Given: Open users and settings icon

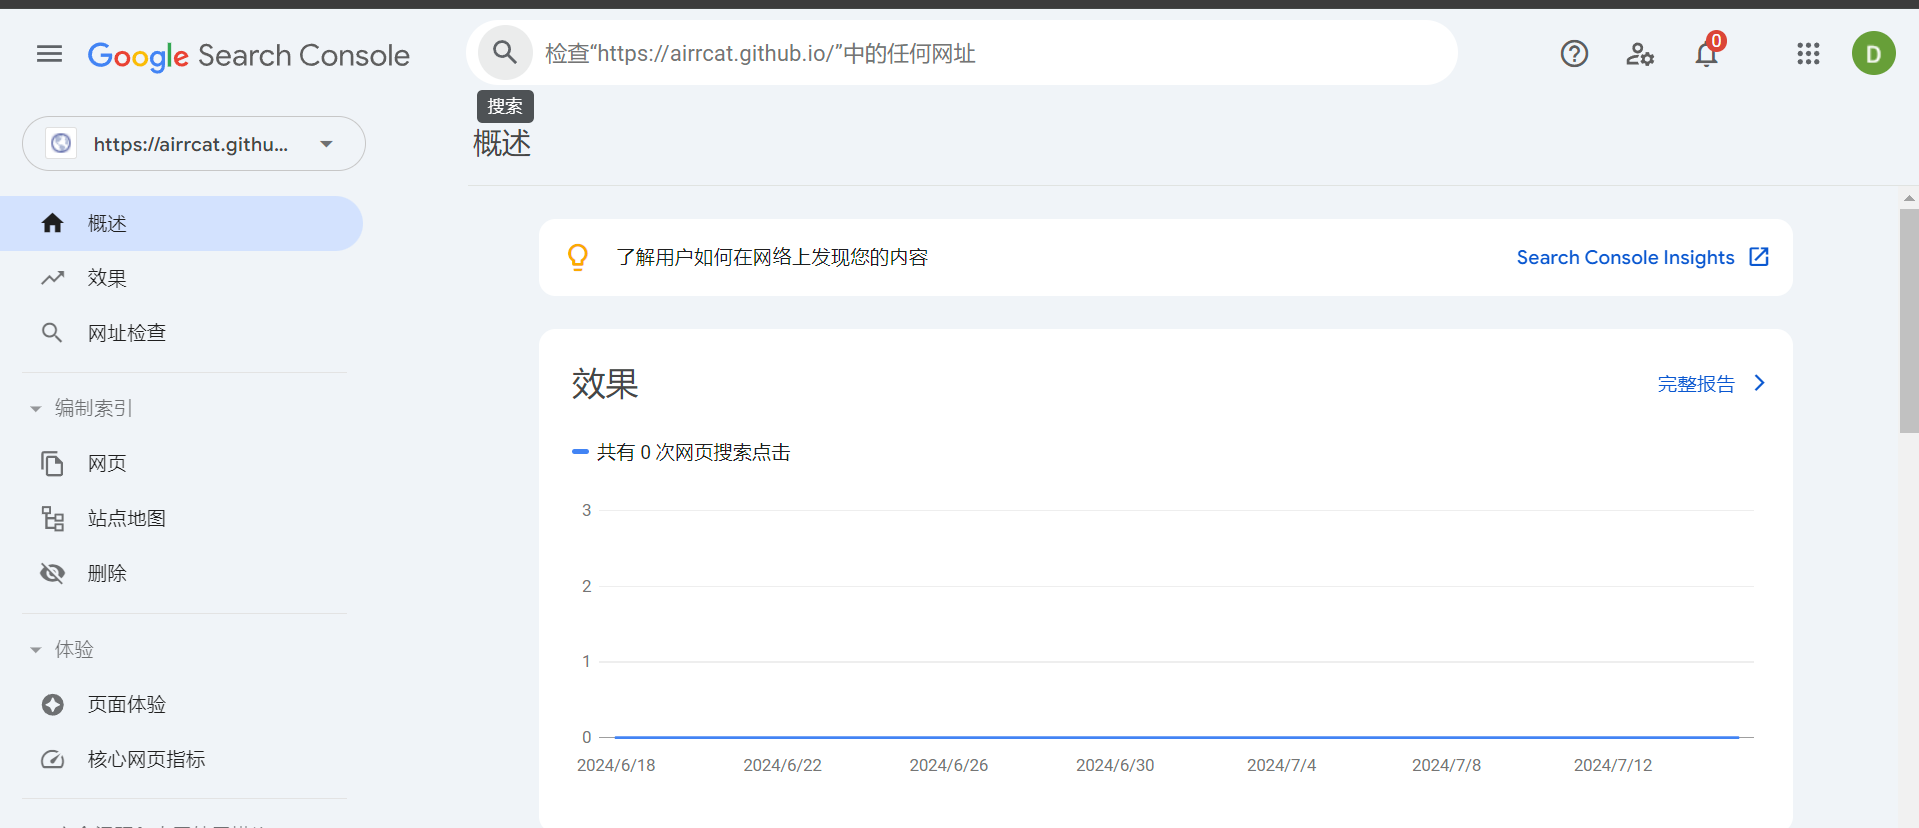Looking at the screenshot, I should (x=1640, y=54).
